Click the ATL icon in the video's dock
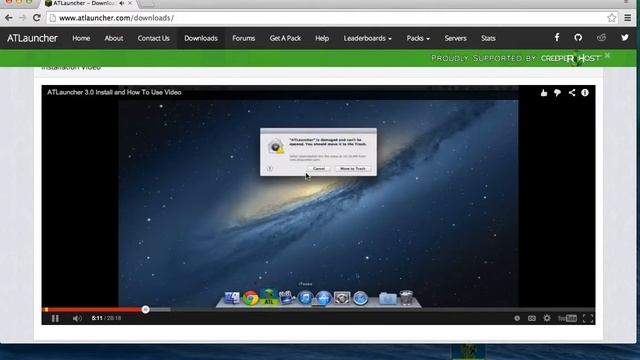Image resolution: width=640 pixels, height=360 pixels. [269, 297]
